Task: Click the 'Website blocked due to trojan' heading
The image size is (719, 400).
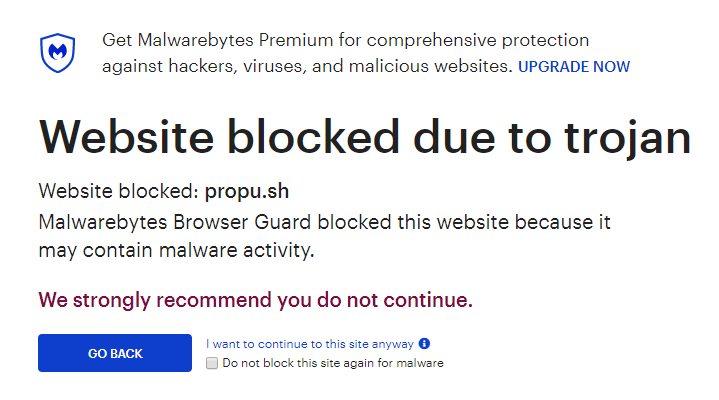Action: (365, 137)
